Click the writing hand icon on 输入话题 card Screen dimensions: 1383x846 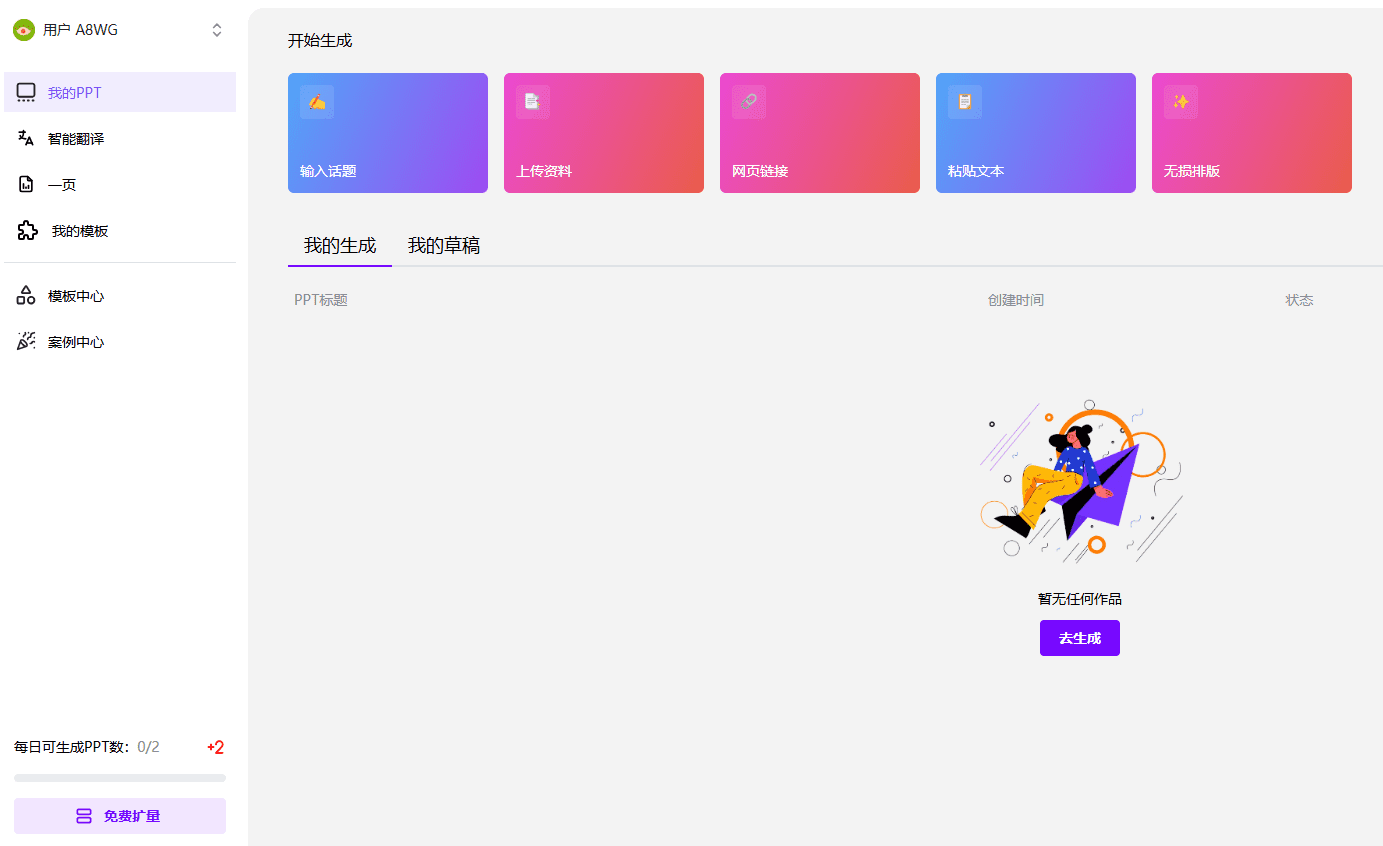point(317,102)
